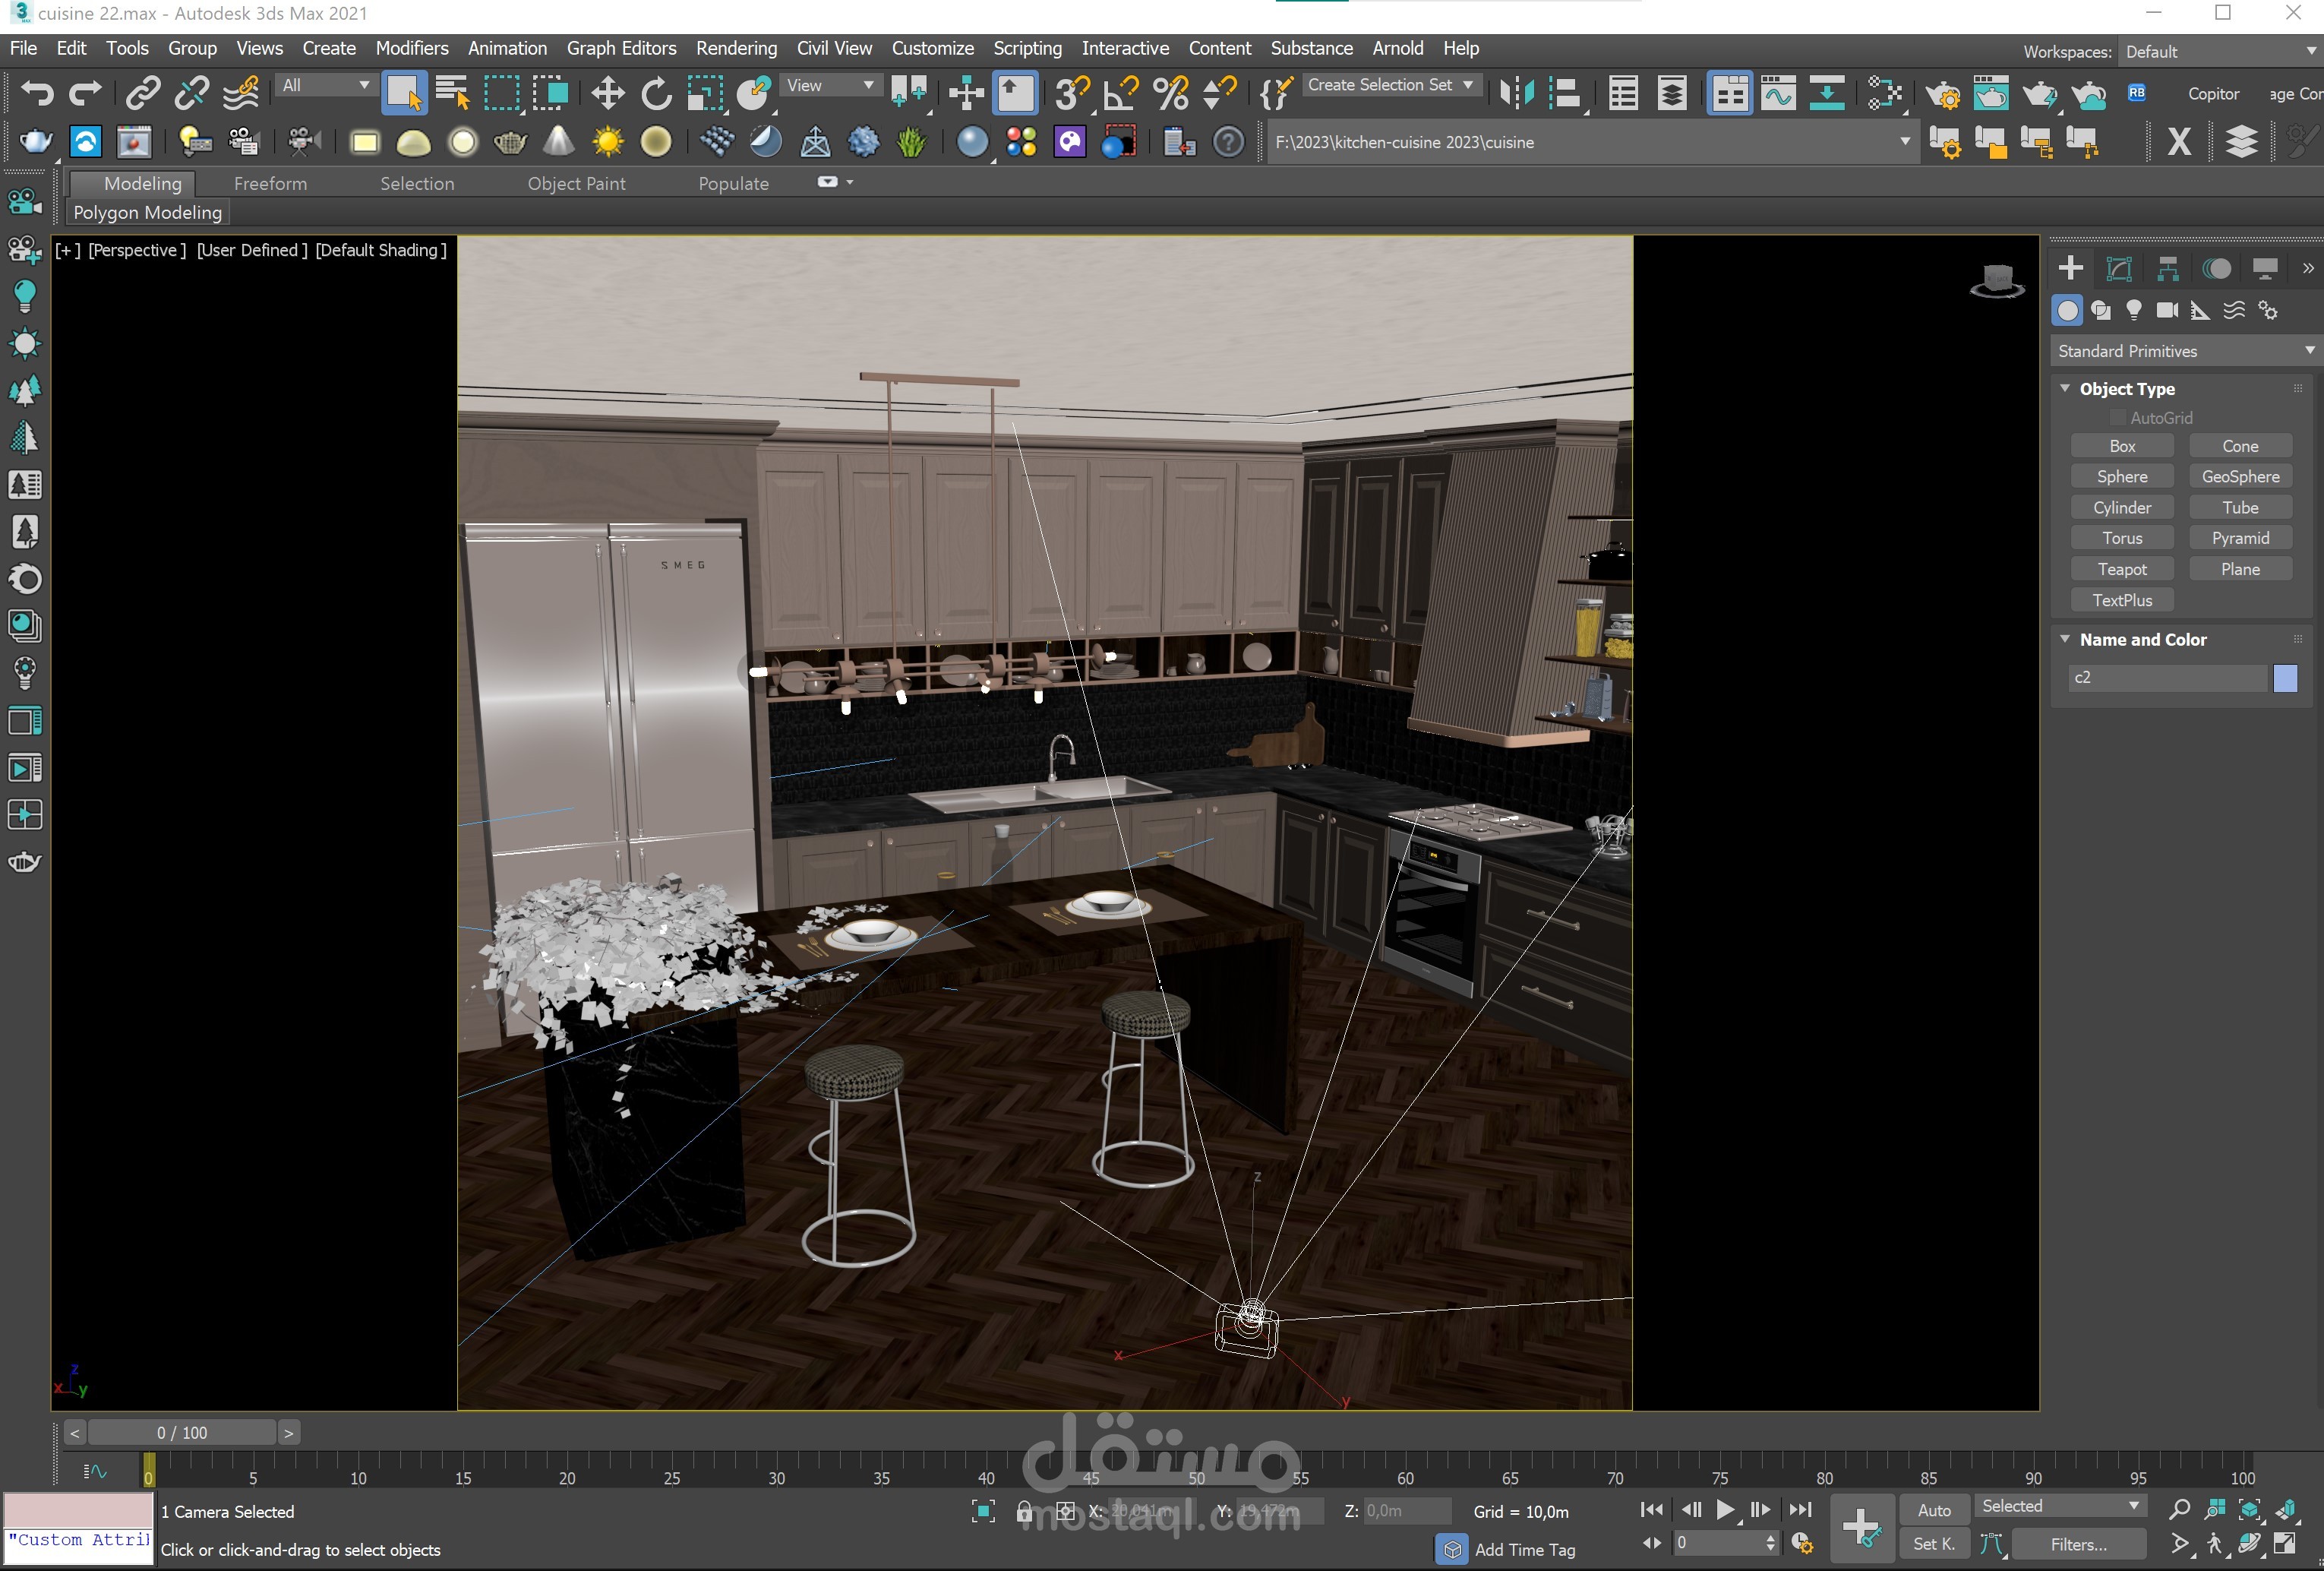Activate the Select and Rotate tool

[x=656, y=93]
